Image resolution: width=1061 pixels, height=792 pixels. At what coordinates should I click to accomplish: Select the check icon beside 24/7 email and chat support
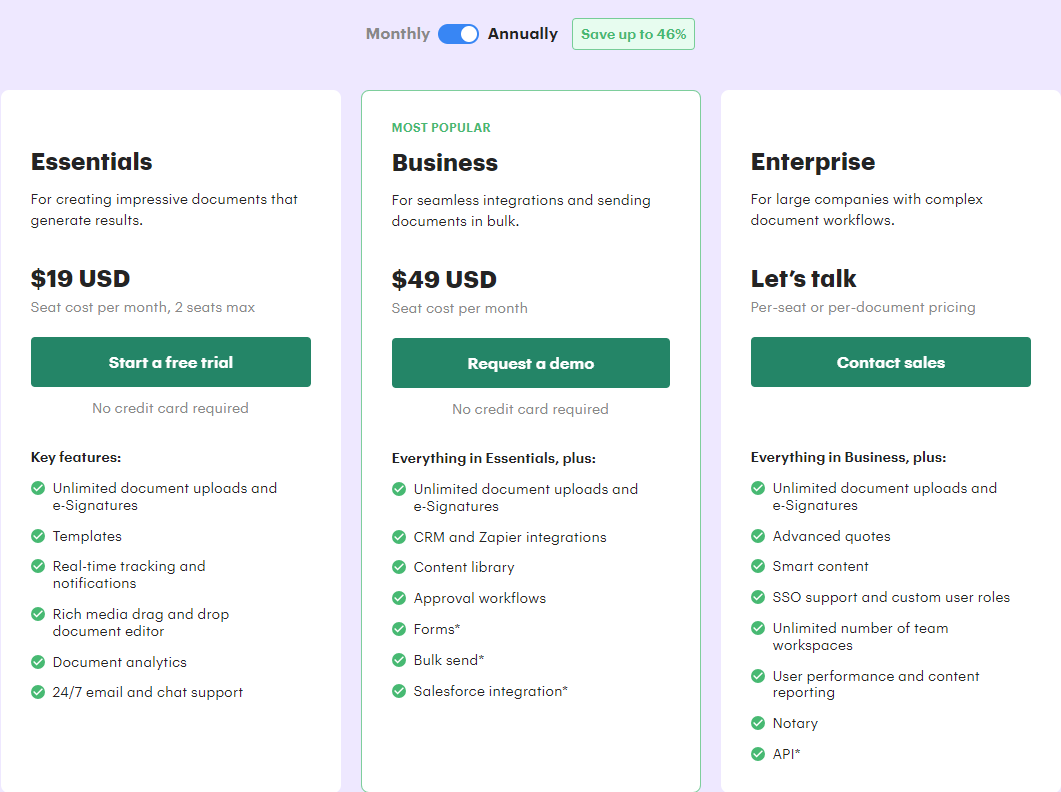pos(37,692)
